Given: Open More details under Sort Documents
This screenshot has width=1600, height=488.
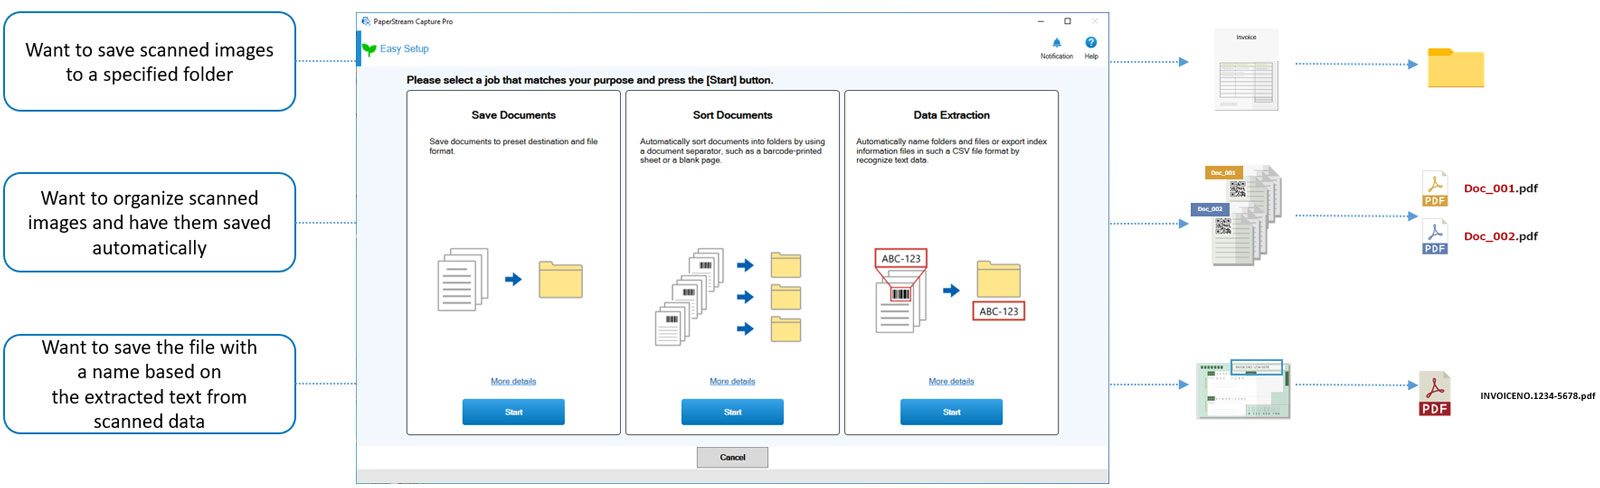Looking at the screenshot, I should click(732, 381).
